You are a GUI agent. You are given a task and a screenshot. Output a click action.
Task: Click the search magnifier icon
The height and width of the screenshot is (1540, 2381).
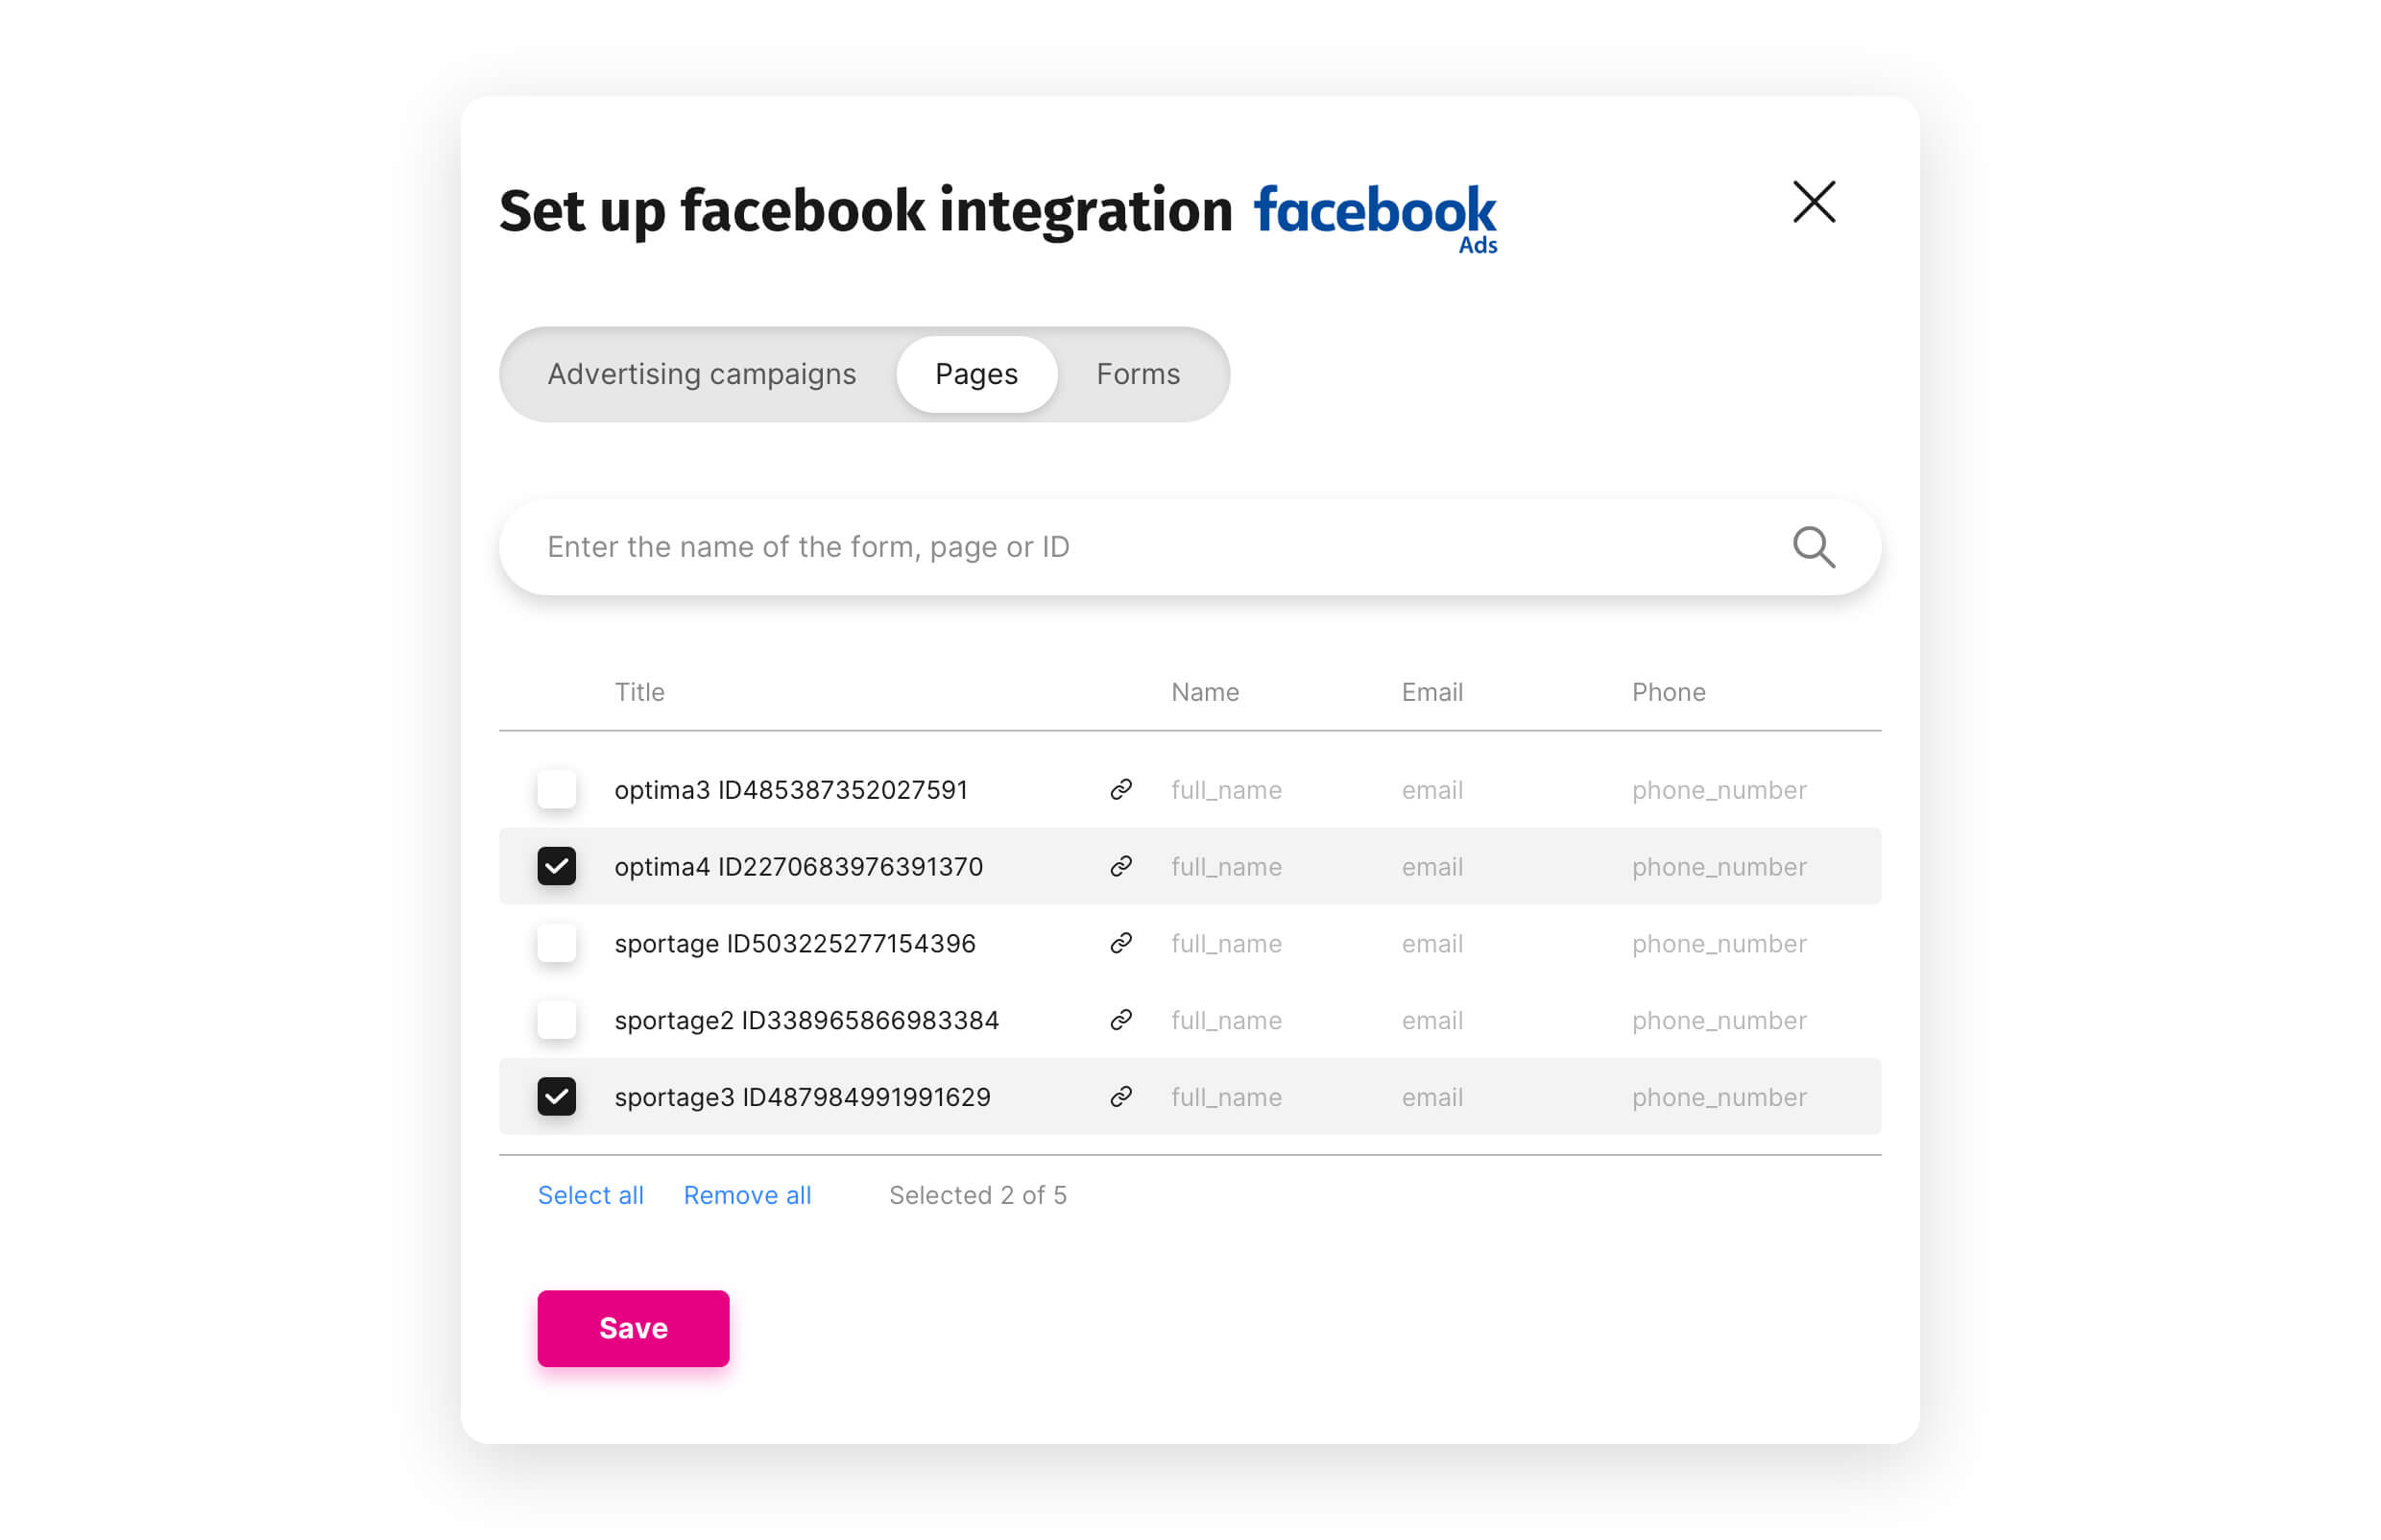pos(1813,547)
